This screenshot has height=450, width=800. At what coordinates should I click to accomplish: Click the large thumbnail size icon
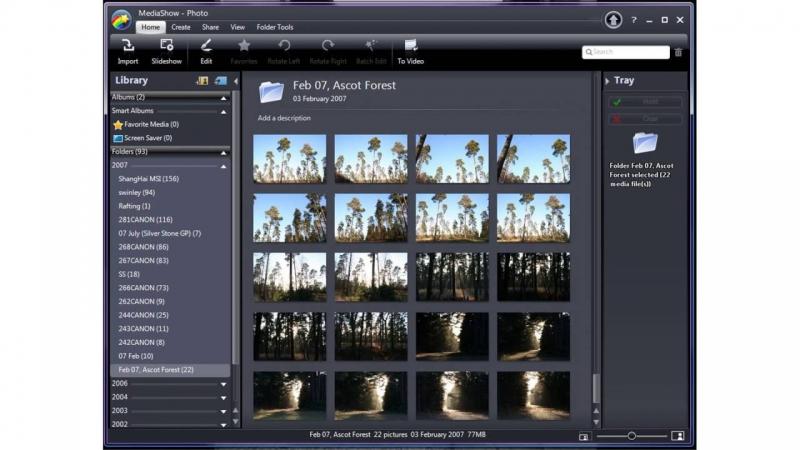point(677,436)
